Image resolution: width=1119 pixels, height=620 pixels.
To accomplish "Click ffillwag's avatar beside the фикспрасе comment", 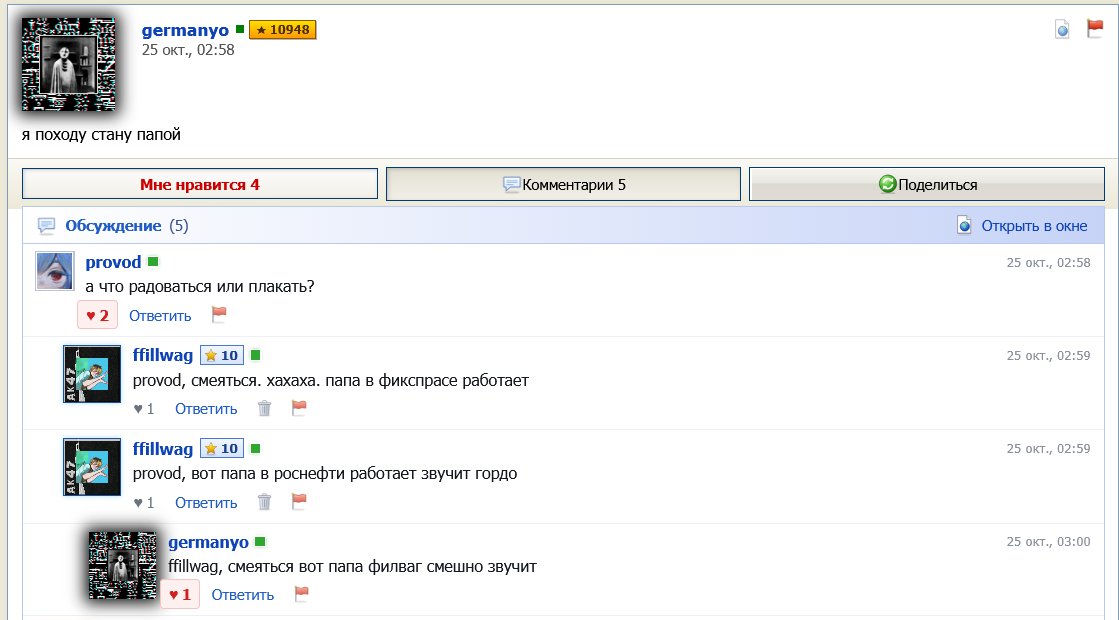I will (x=92, y=374).
